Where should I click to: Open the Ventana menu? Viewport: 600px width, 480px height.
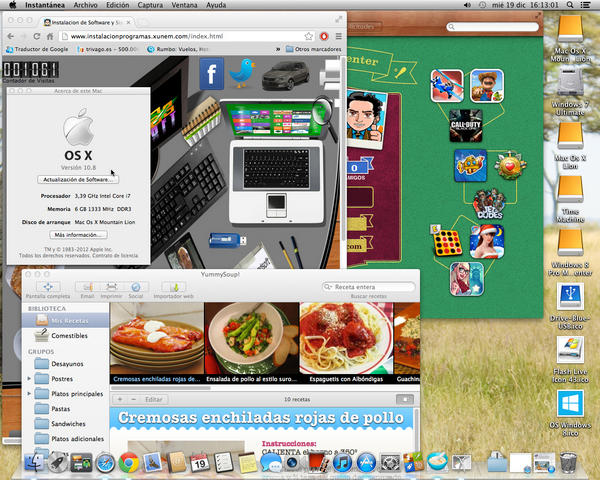184,5
